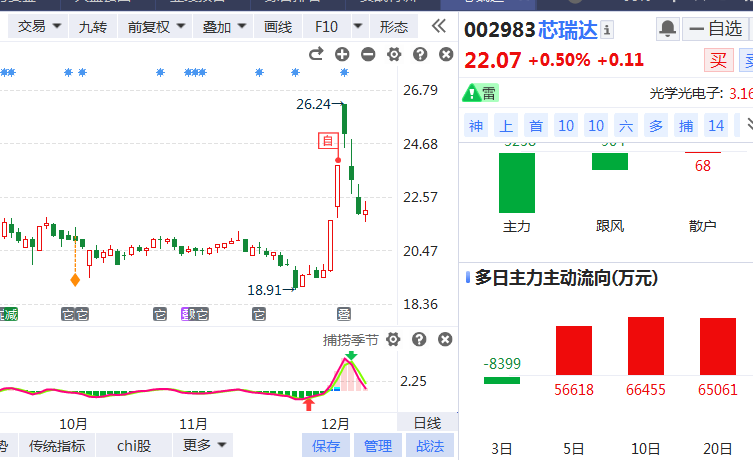Click stock code 002983
The width and height of the screenshot is (753, 460).
pos(499,30)
